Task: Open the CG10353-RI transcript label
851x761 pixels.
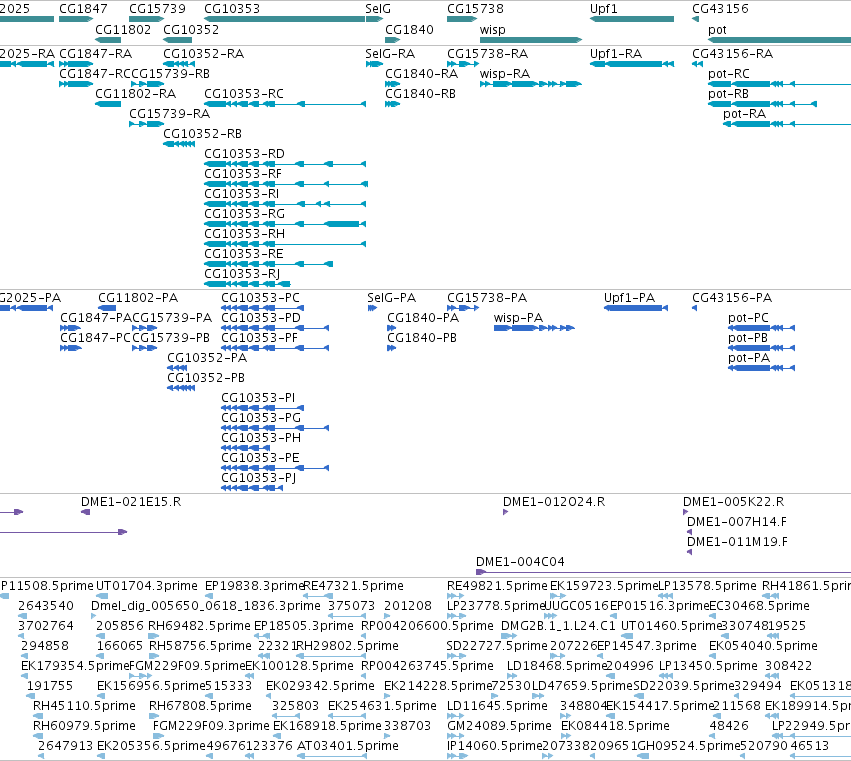Action: [242, 194]
